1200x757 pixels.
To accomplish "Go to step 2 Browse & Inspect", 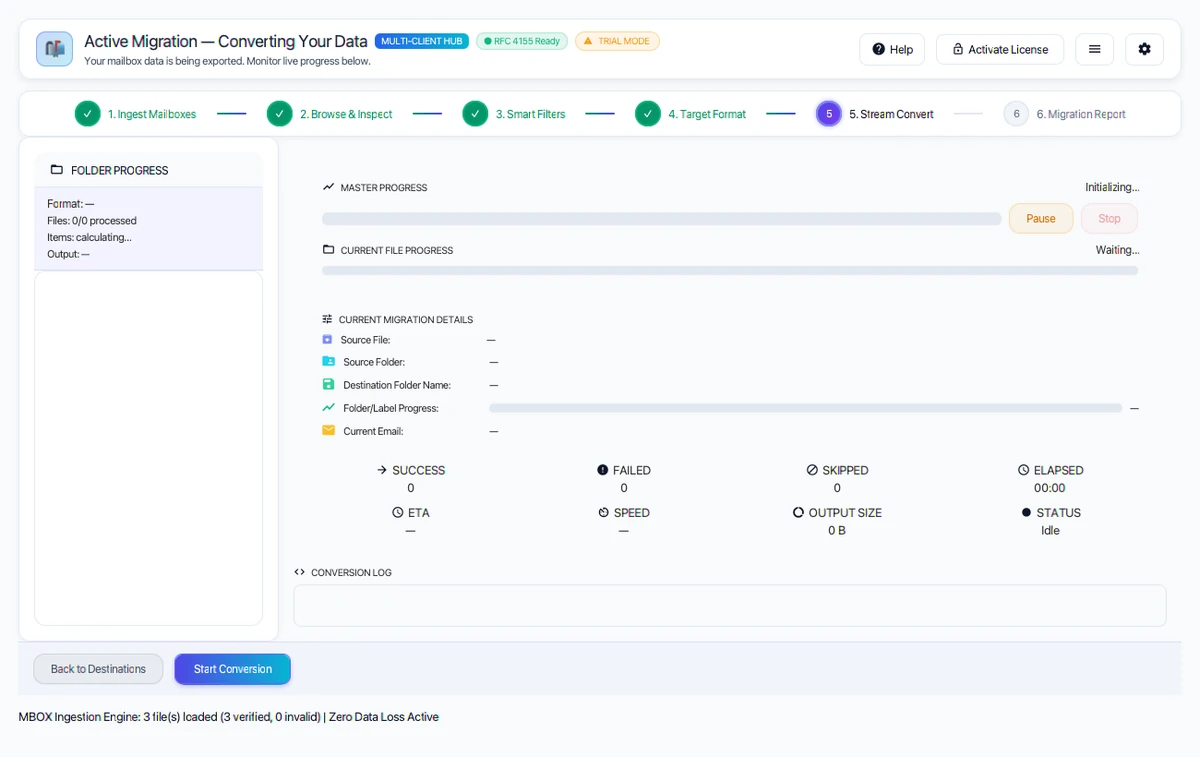I will [329, 114].
